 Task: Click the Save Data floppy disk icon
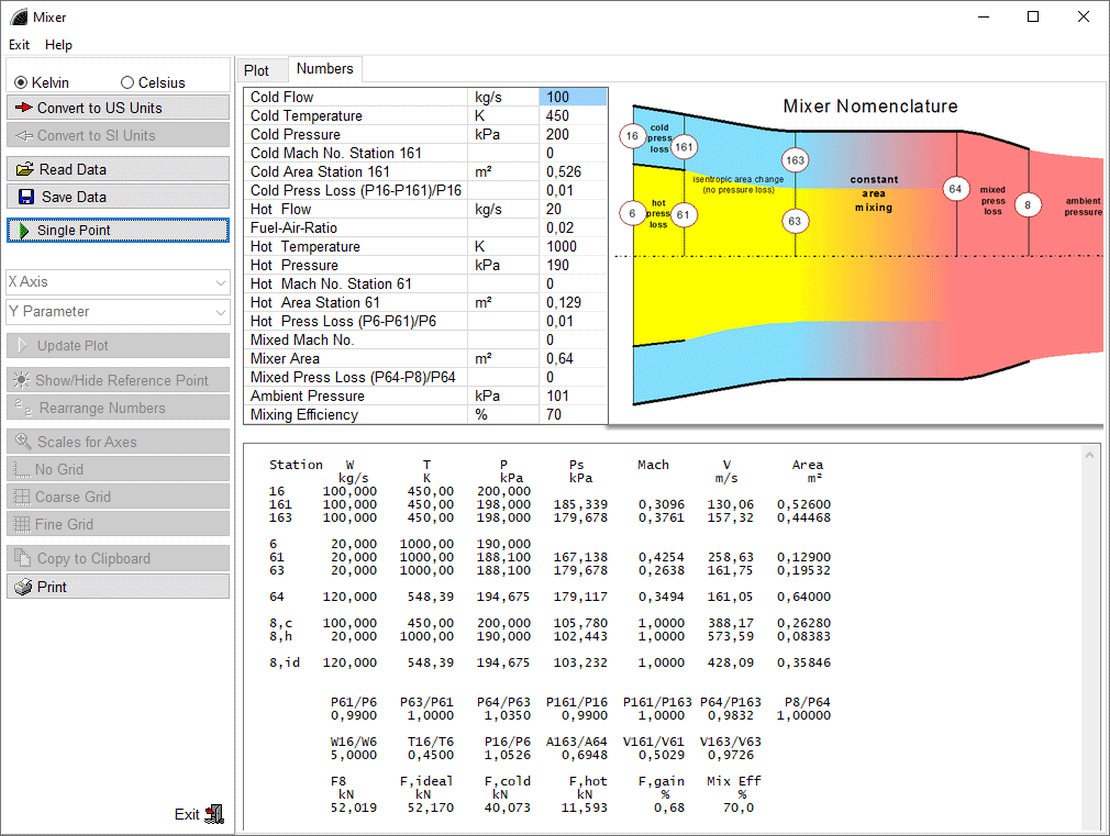[26, 197]
